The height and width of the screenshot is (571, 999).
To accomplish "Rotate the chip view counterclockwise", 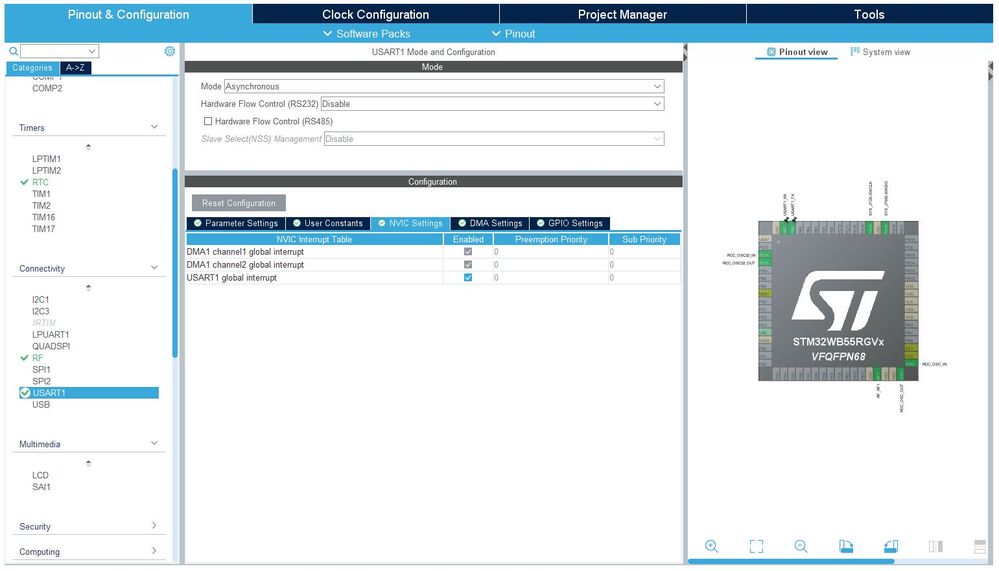I will (891, 546).
